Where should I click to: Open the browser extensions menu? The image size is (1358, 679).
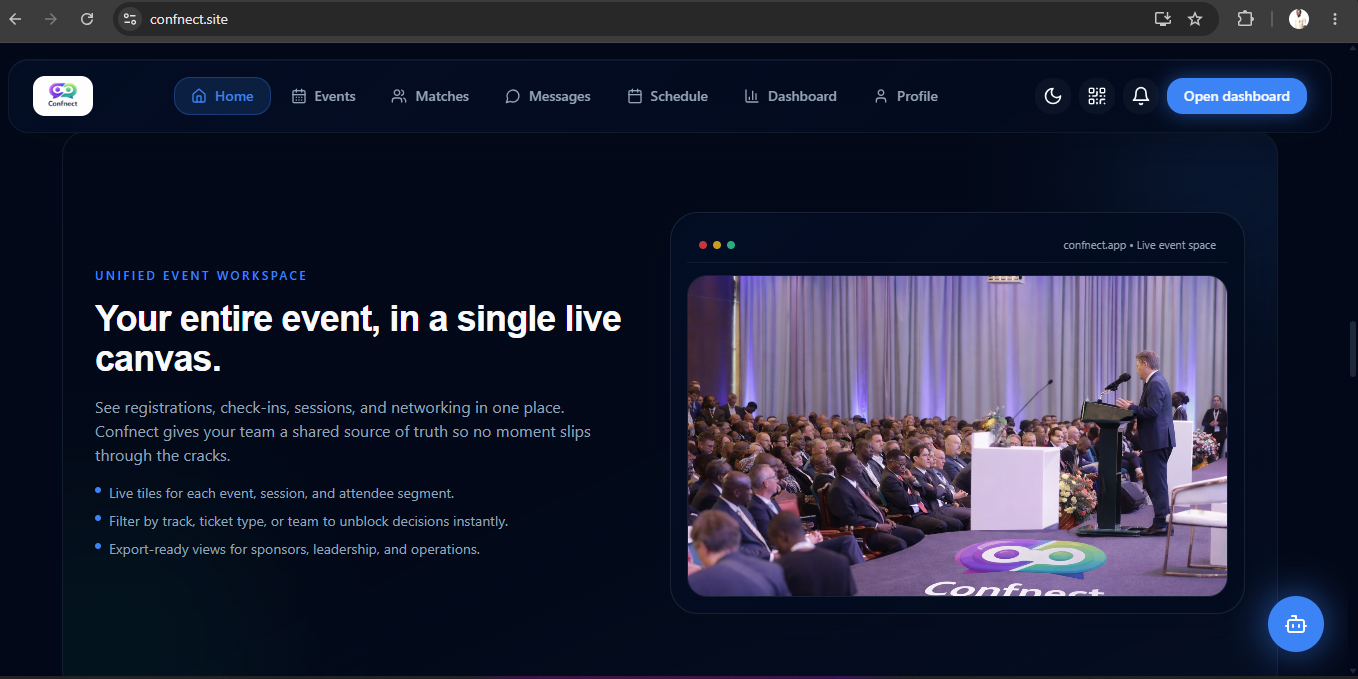tap(1245, 19)
